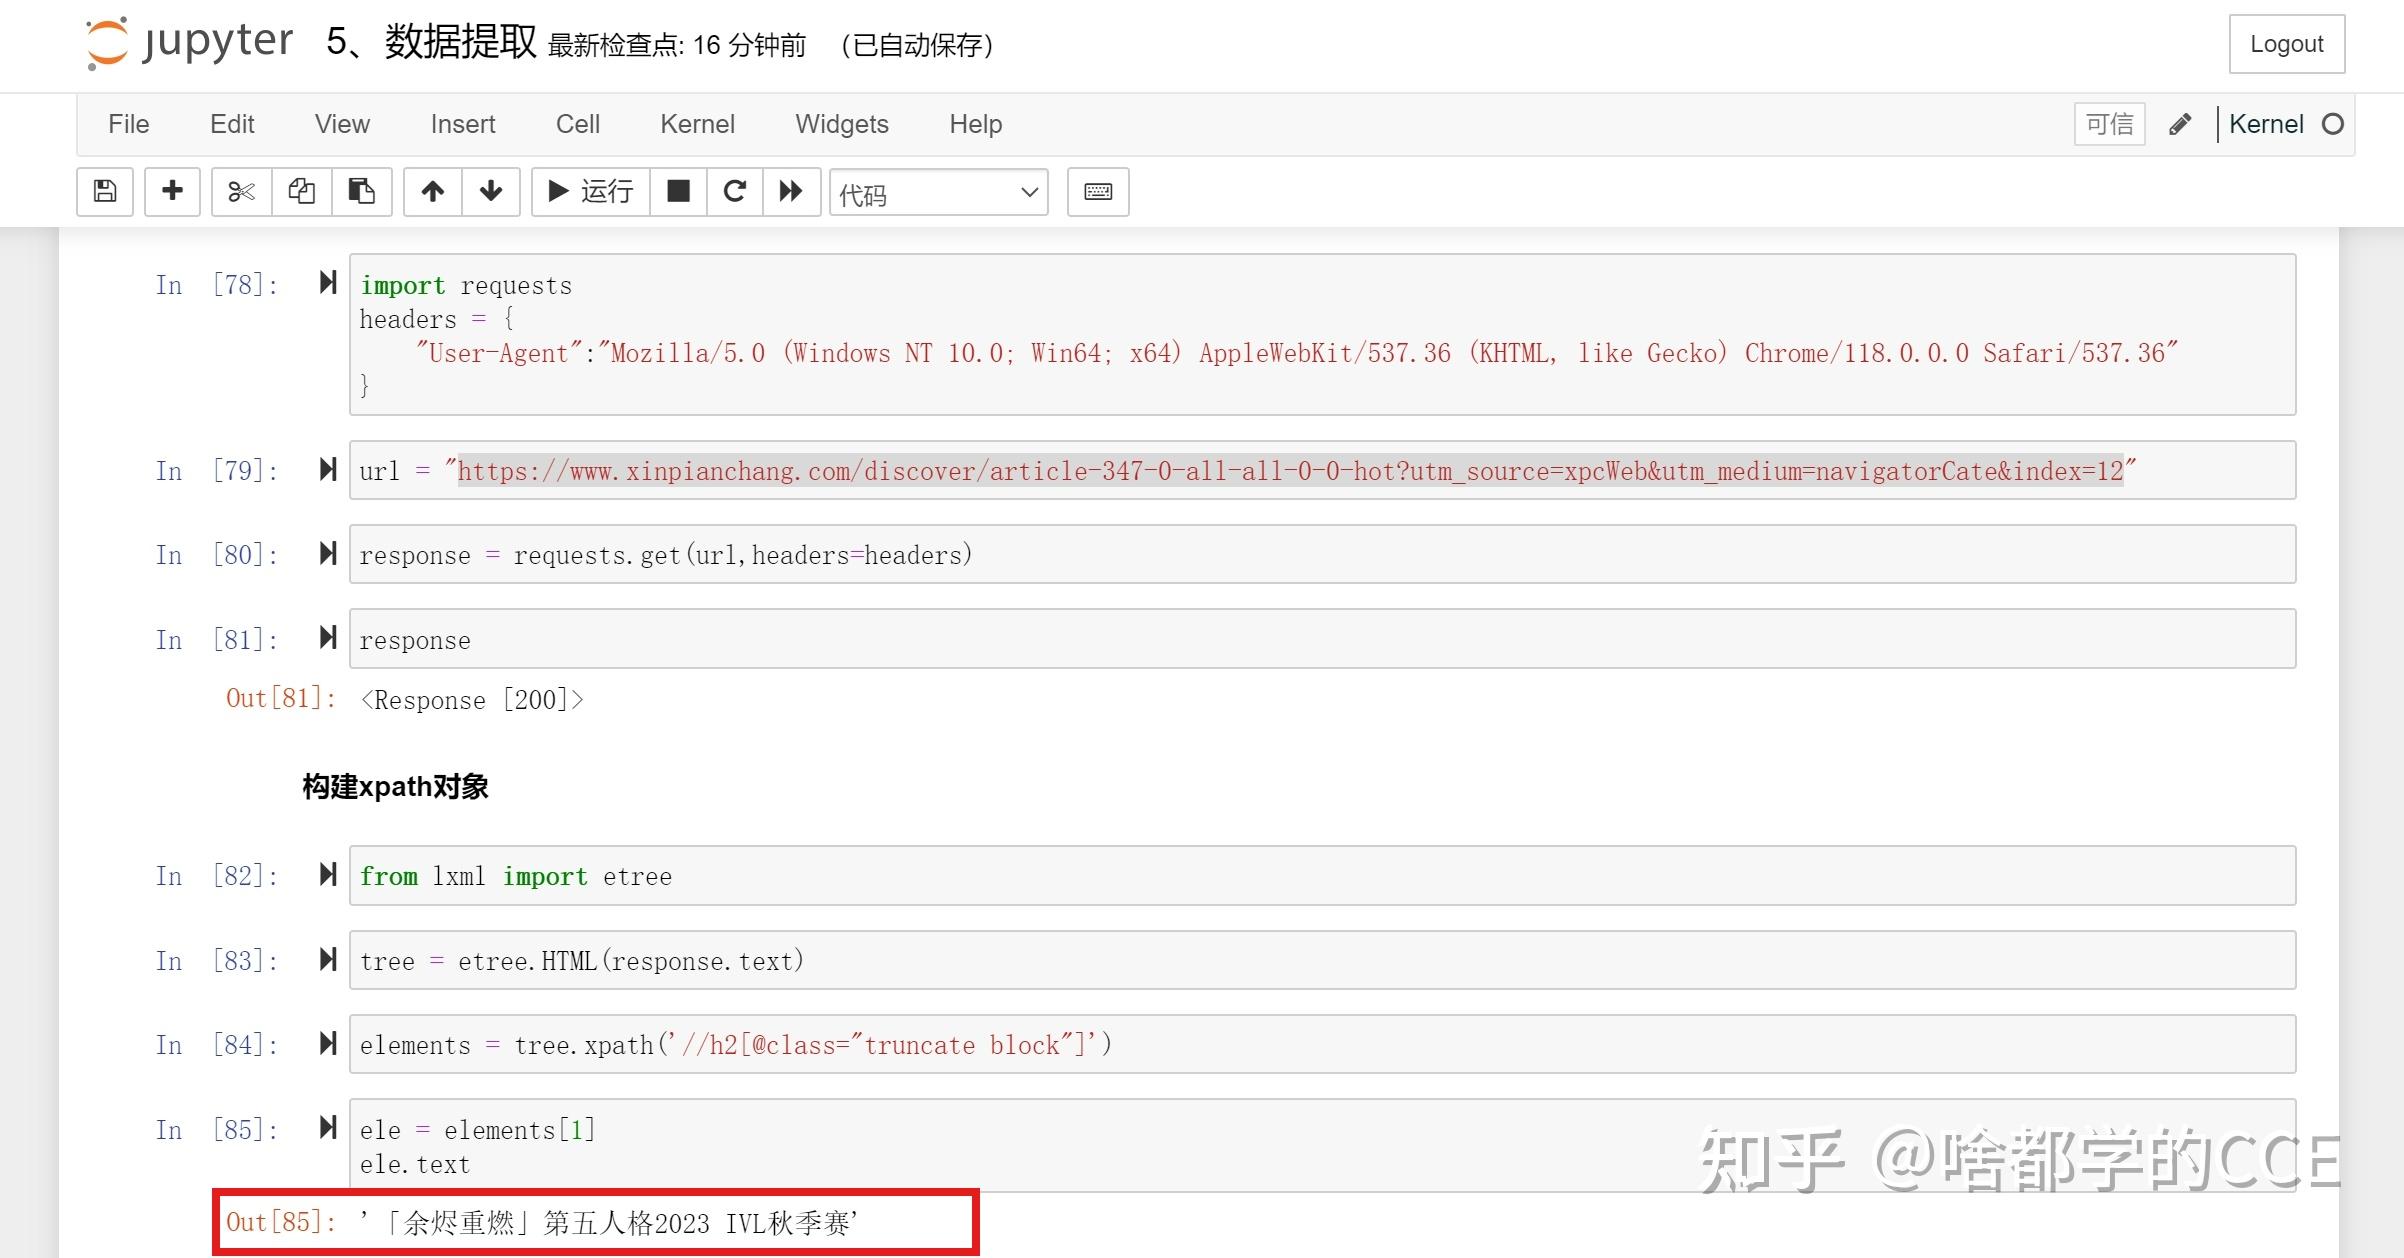Restart the kernel circular arrow icon
This screenshot has height=1258, width=2404.
(x=735, y=191)
